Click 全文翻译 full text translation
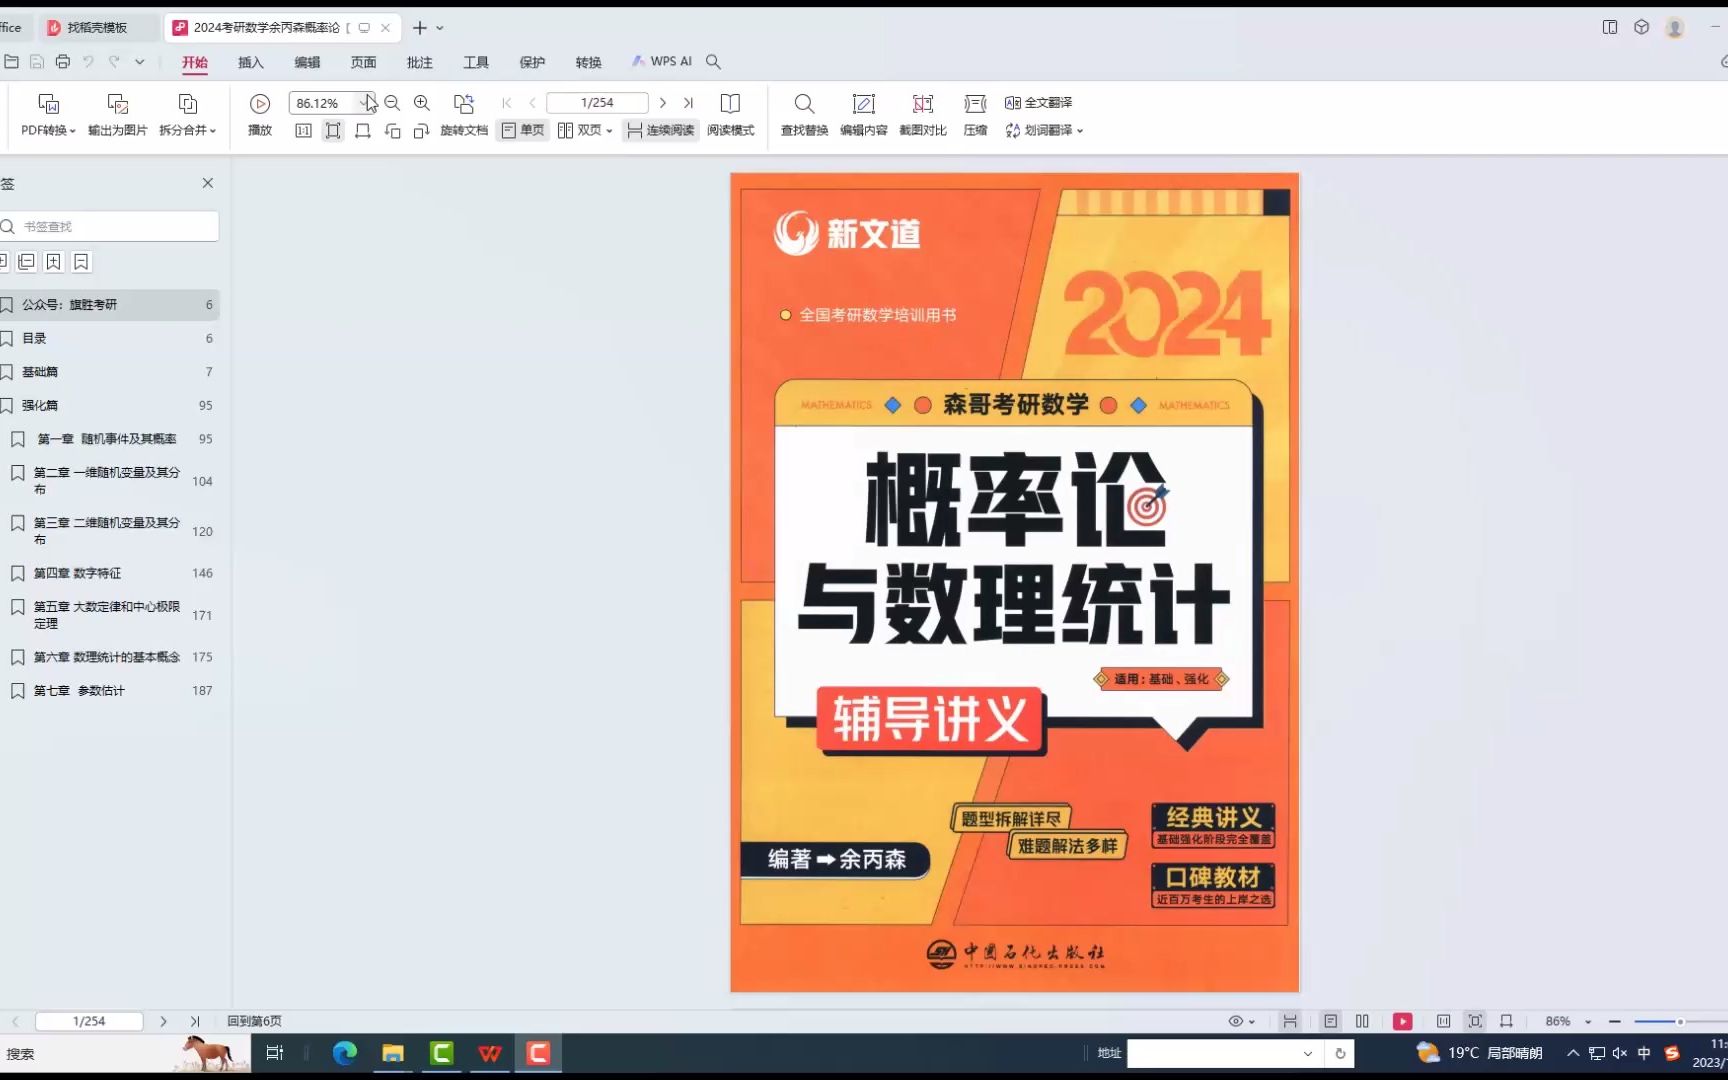The width and height of the screenshot is (1728, 1080). (x=1039, y=103)
